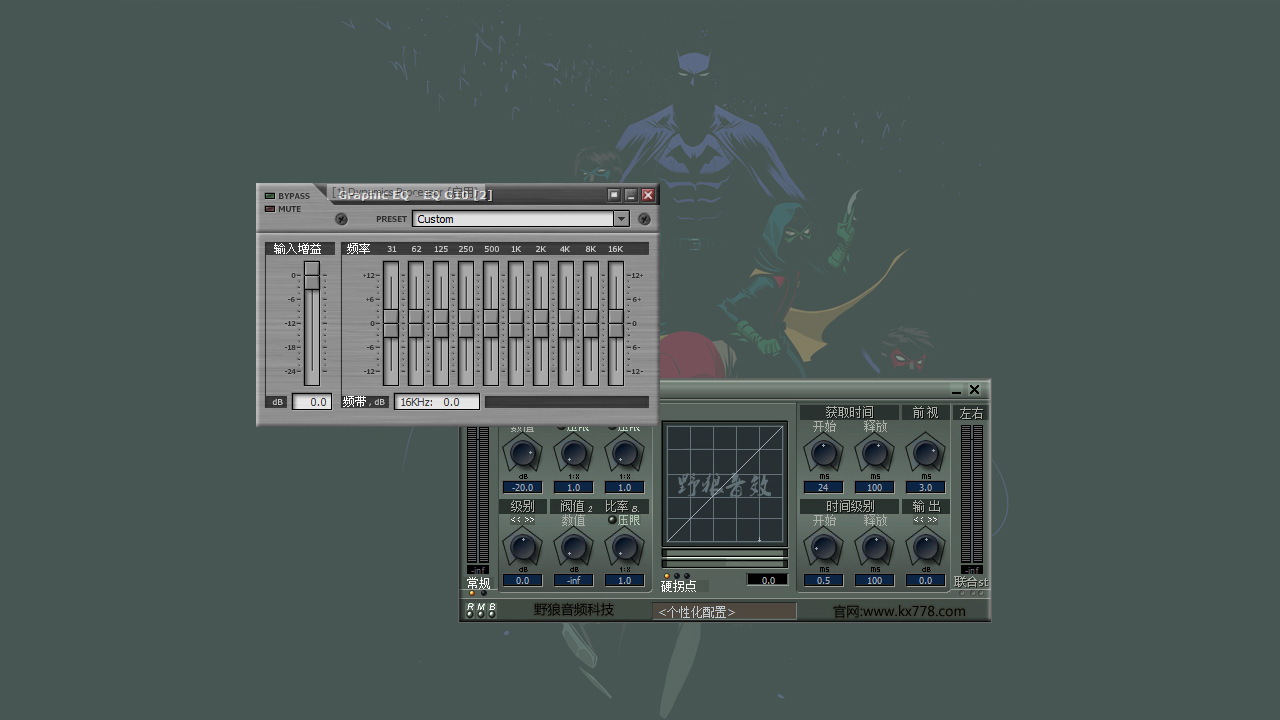This screenshot has width=1280, height=720.
Task: Click the 前视 lookahead knob showing 3.0
Action: (x=925, y=454)
